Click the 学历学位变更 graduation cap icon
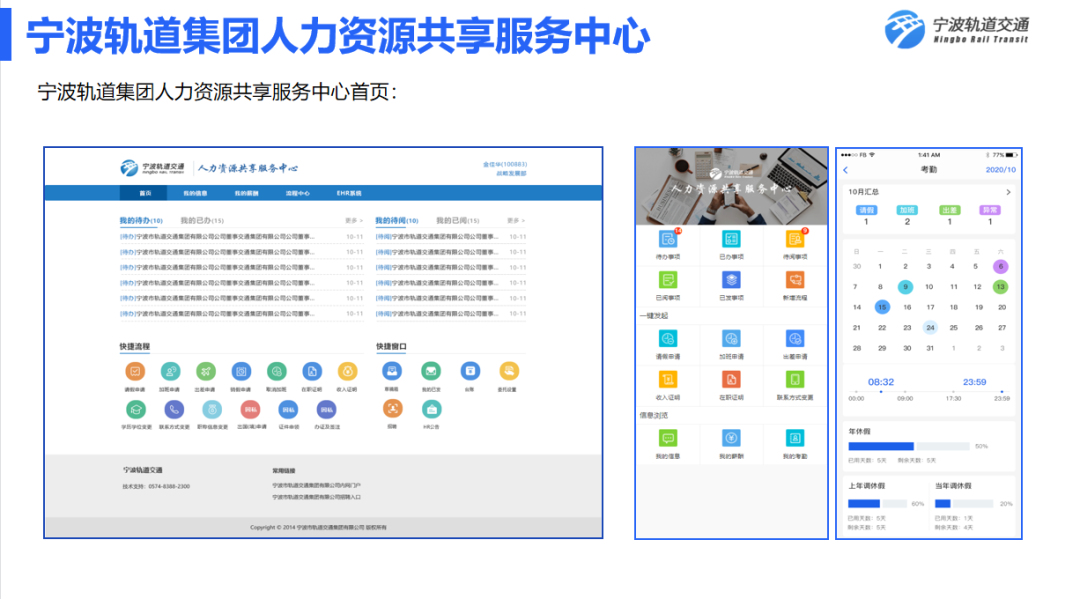The width and height of the screenshot is (1080, 599). (136, 410)
